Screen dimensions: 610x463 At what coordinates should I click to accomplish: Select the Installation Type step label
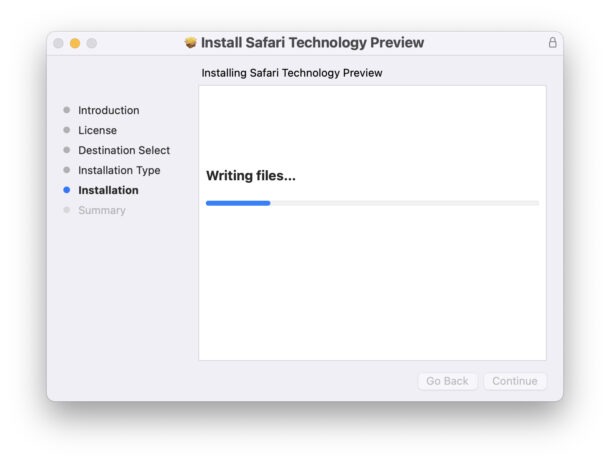119,170
